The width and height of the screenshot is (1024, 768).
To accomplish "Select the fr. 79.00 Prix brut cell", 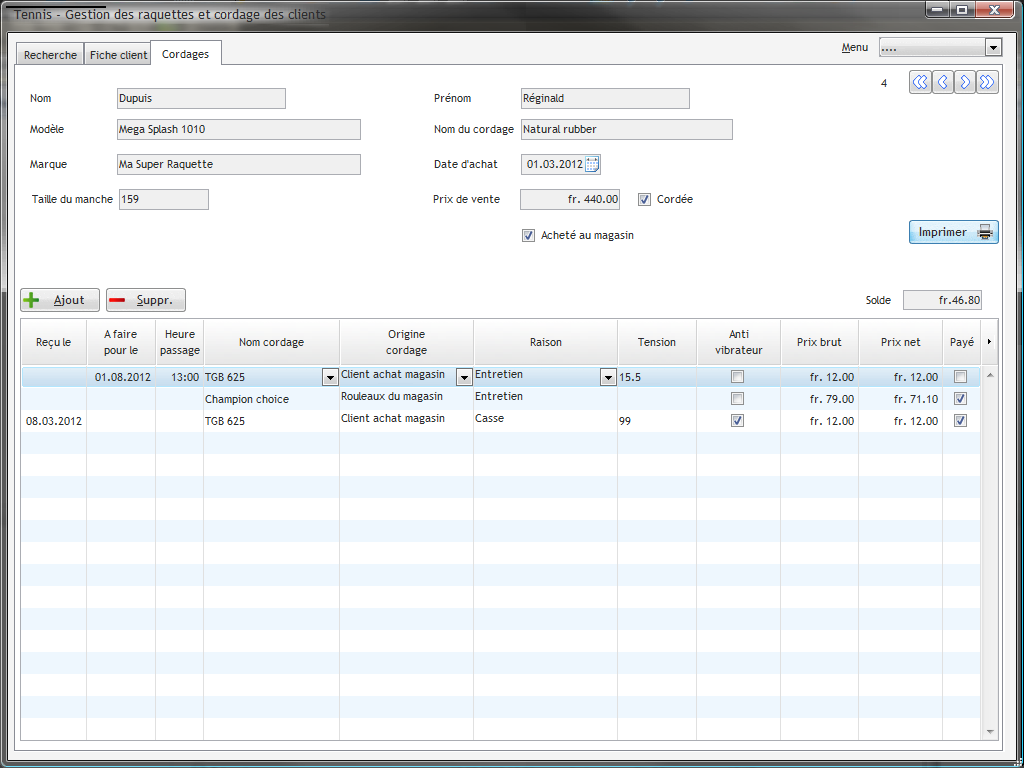I will pyautogui.click(x=820, y=399).
